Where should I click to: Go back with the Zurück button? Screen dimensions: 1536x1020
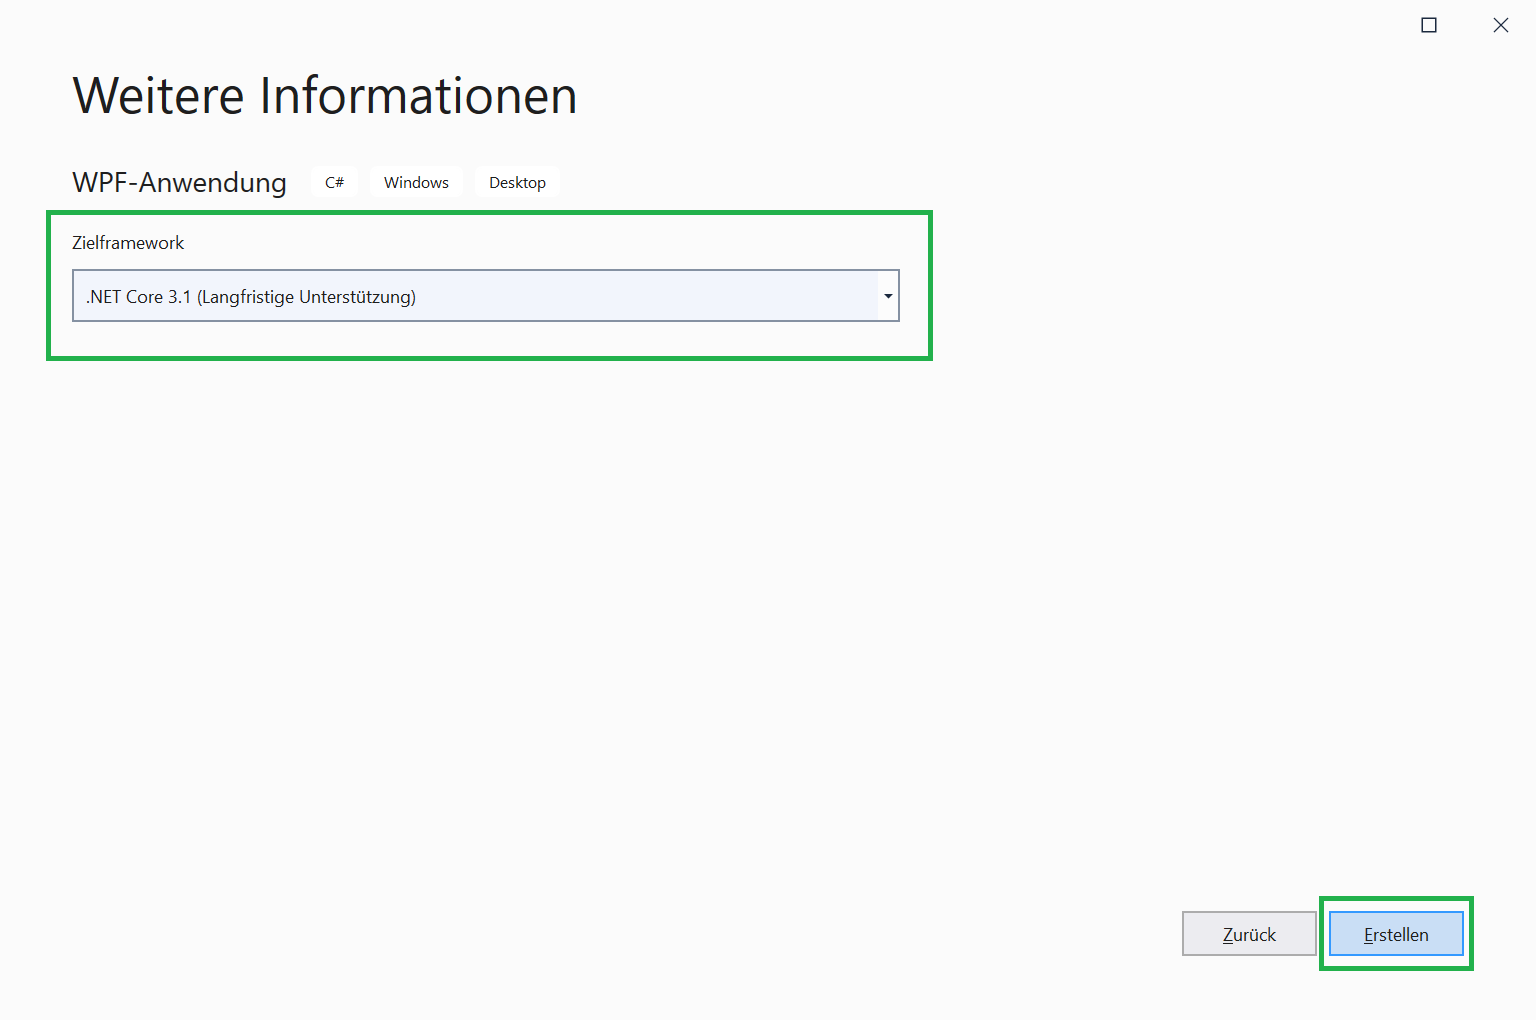(x=1249, y=934)
